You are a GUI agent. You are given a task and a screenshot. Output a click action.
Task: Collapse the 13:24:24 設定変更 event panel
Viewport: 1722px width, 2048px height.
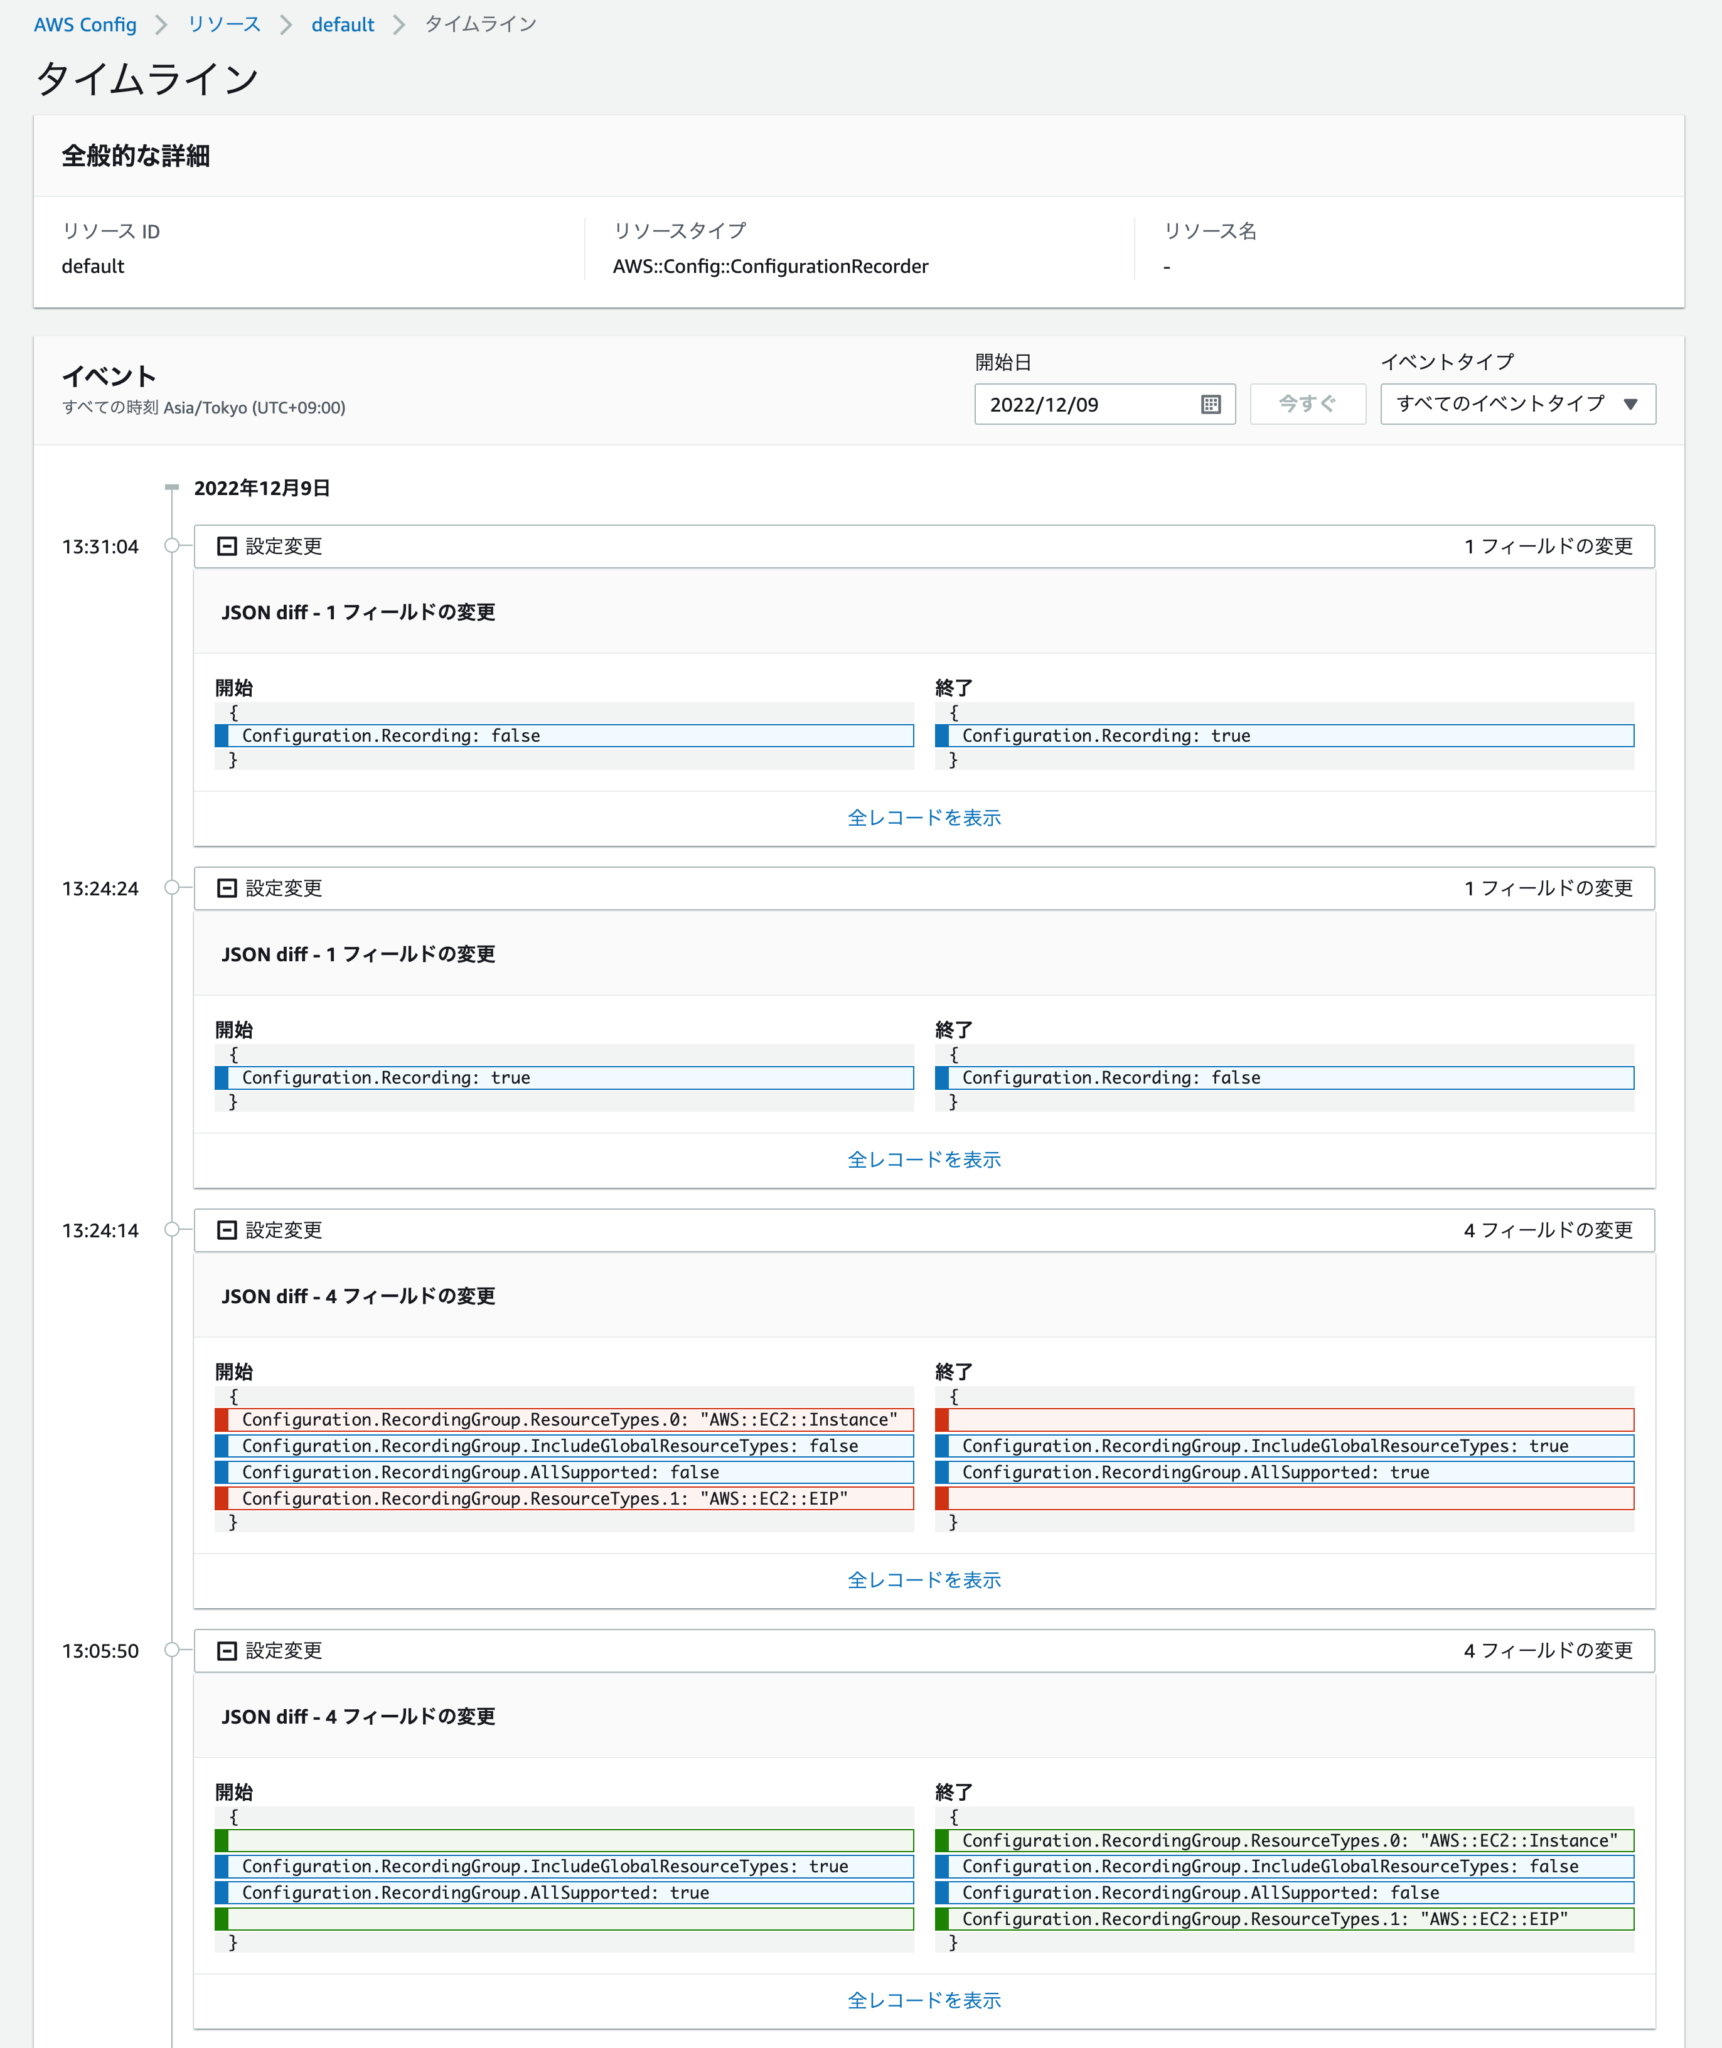click(x=226, y=888)
